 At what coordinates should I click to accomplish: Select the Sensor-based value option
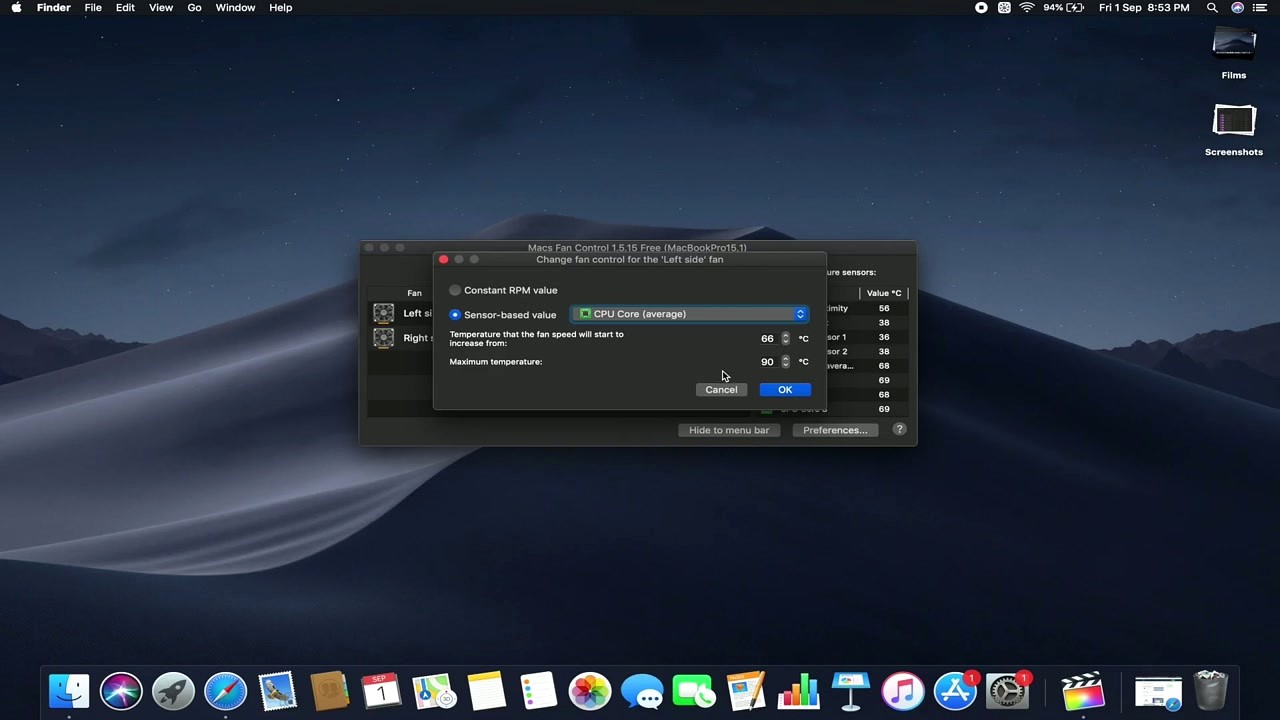click(455, 314)
